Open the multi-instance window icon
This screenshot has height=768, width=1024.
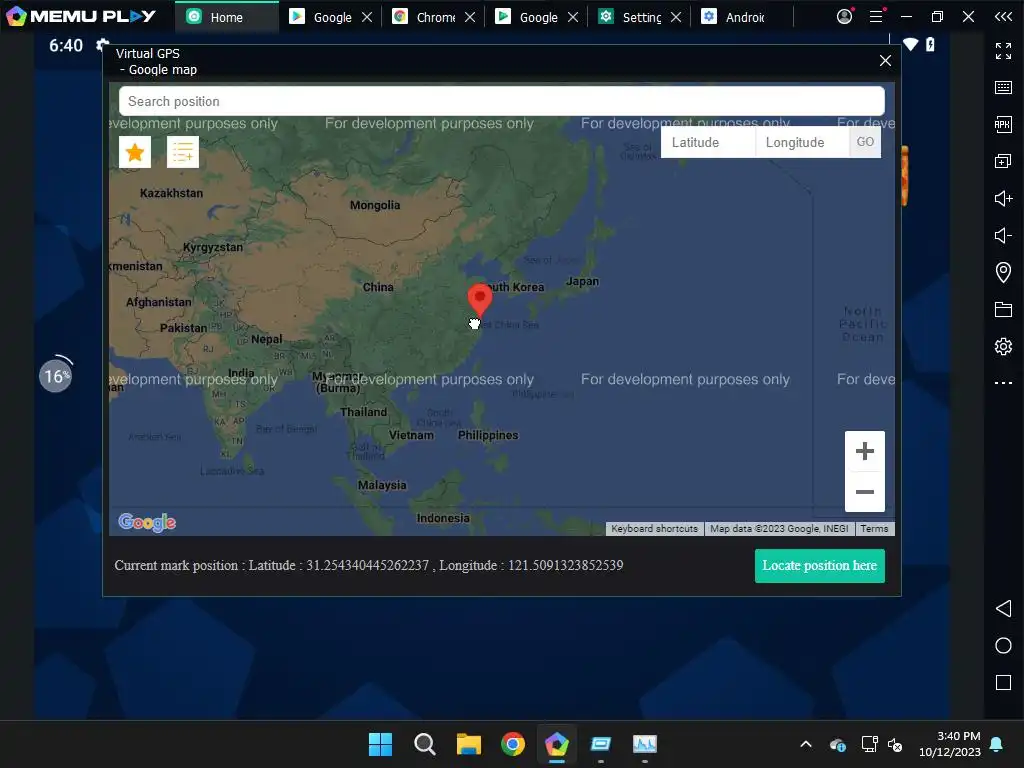(x=1003, y=161)
